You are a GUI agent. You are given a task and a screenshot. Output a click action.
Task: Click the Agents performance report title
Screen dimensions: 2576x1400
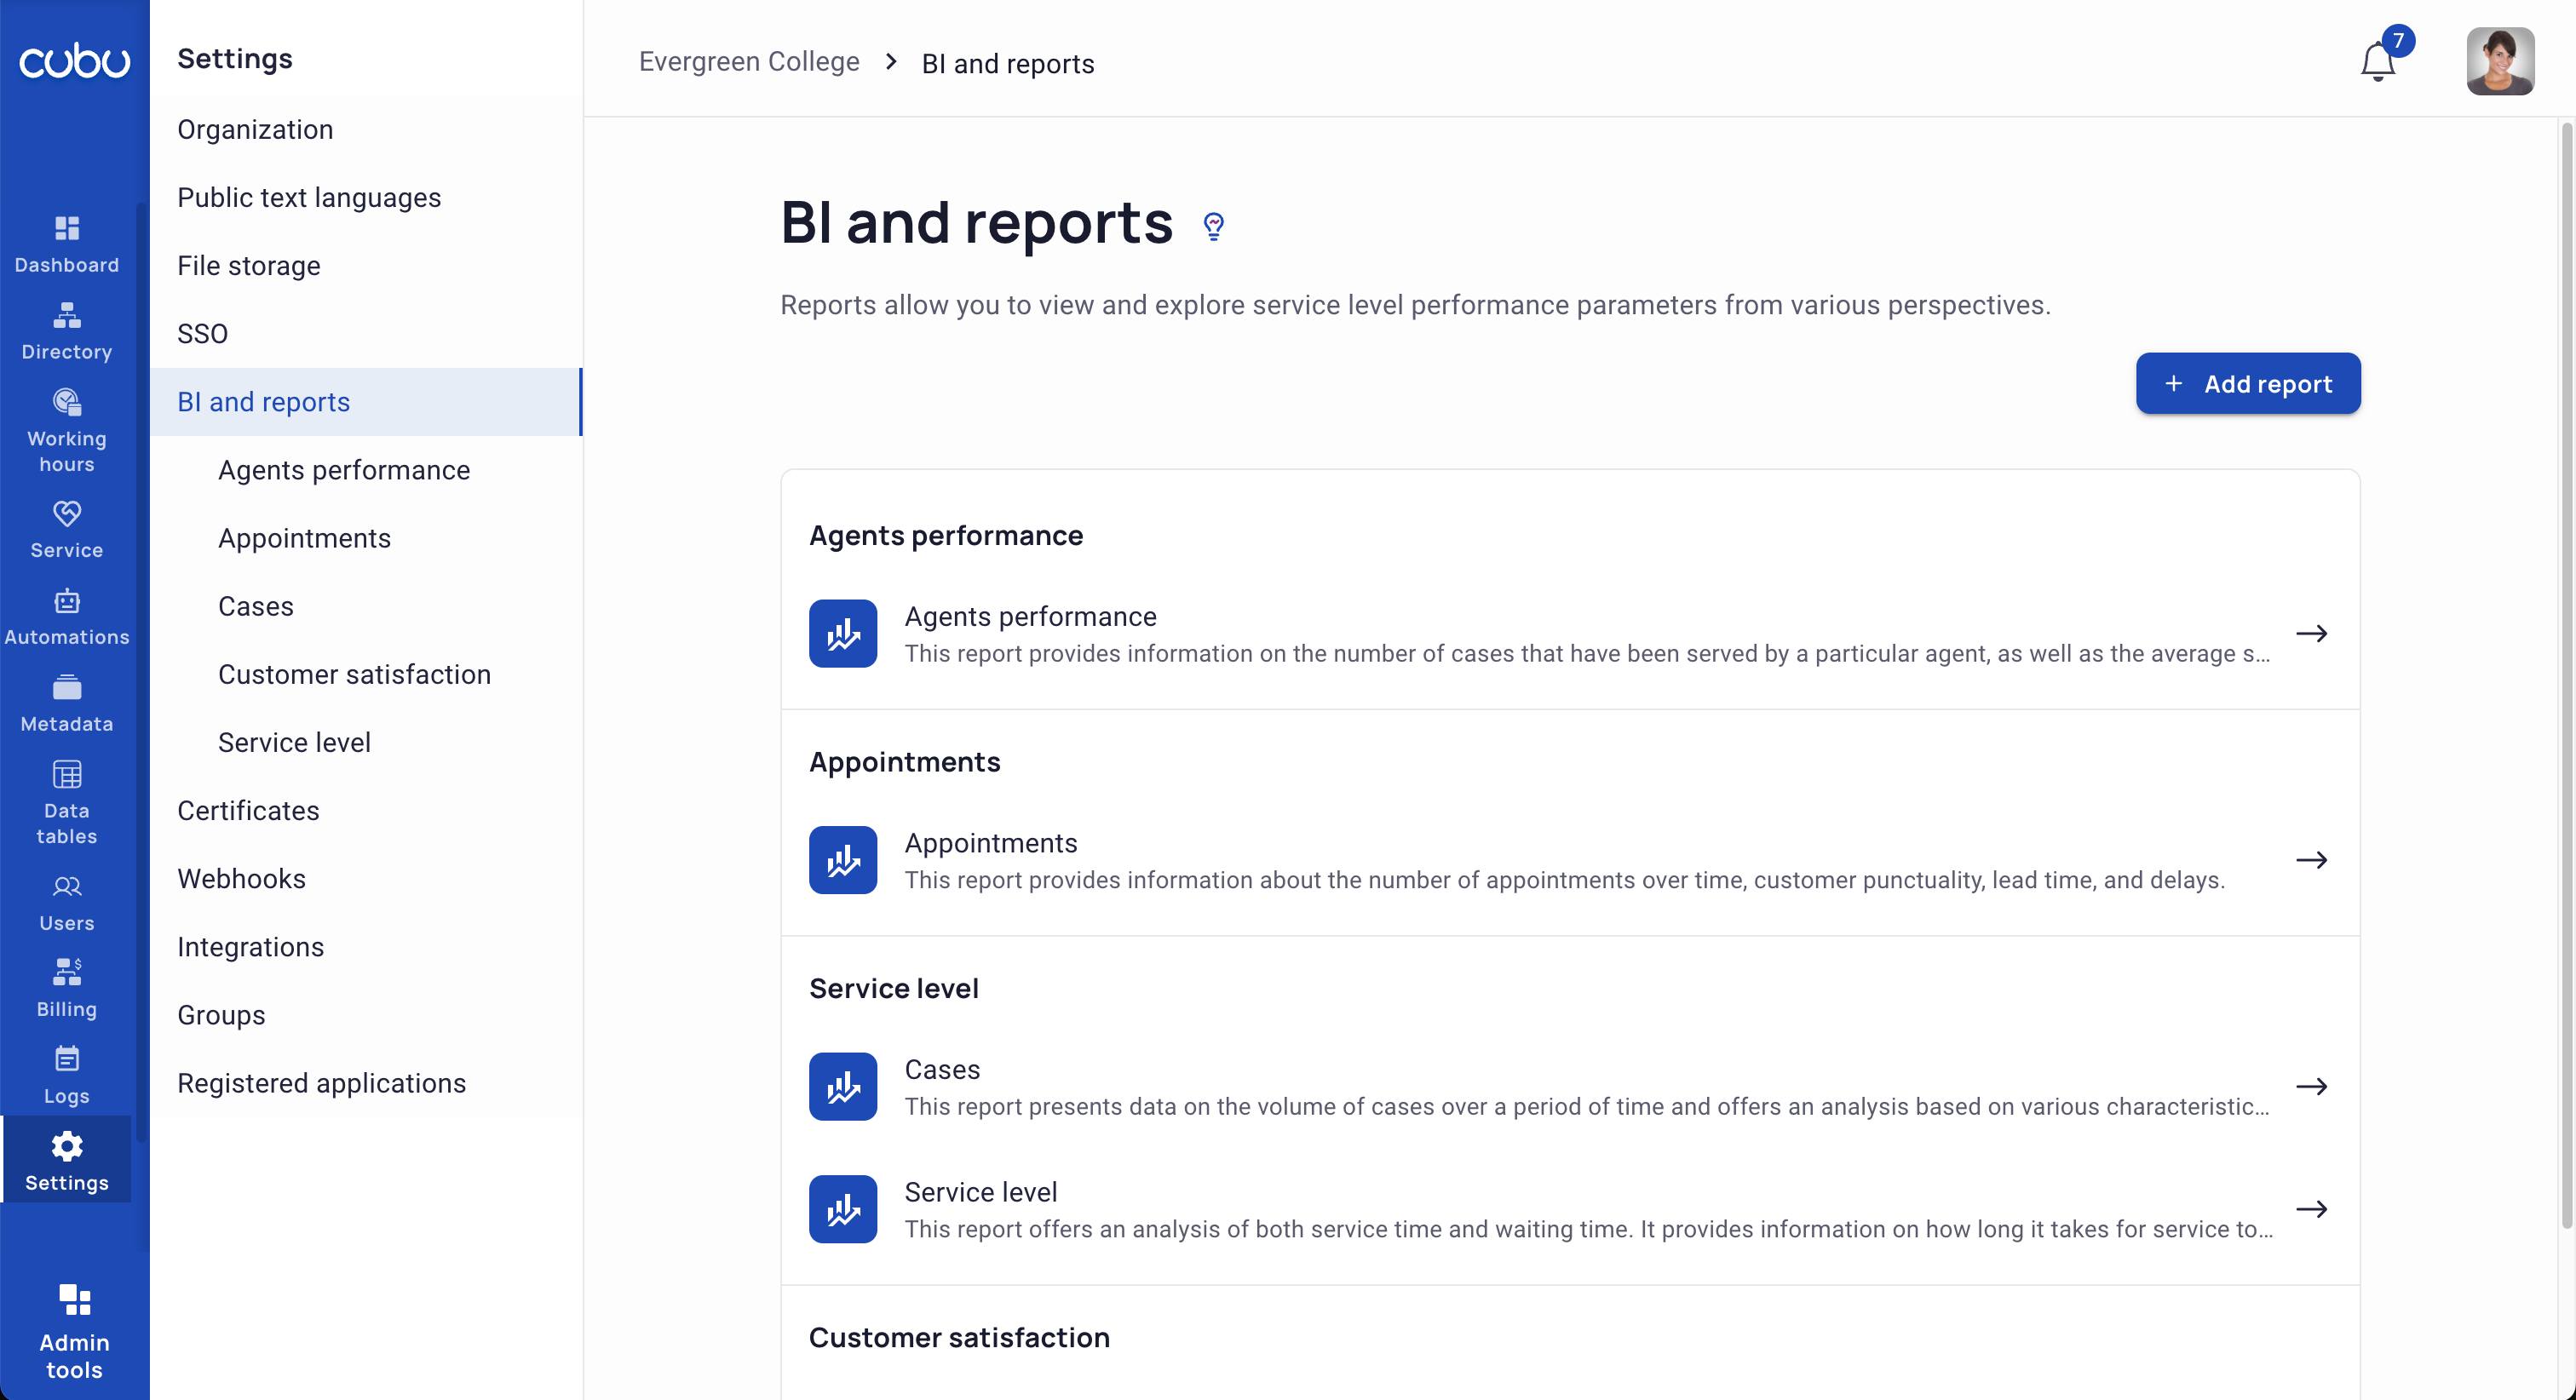click(x=1030, y=617)
